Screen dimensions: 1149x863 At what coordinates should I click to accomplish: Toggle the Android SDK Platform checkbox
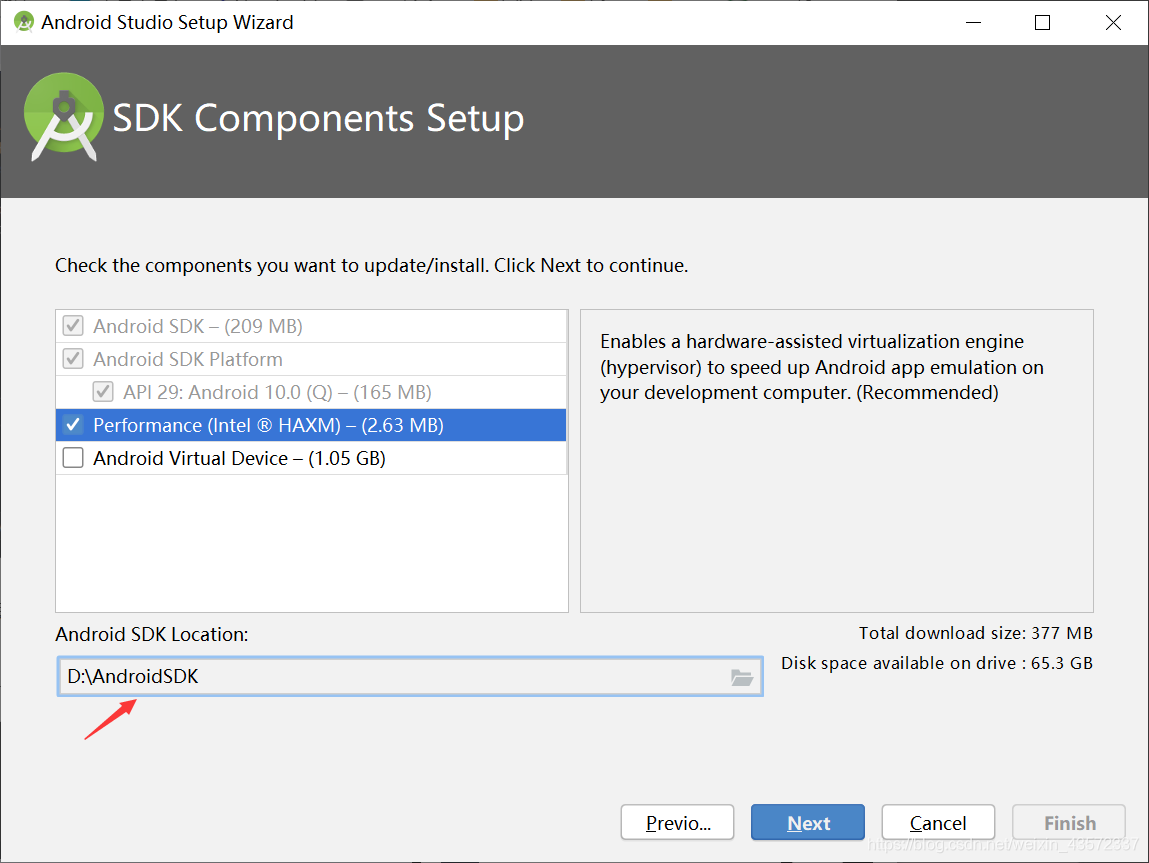pos(73,359)
